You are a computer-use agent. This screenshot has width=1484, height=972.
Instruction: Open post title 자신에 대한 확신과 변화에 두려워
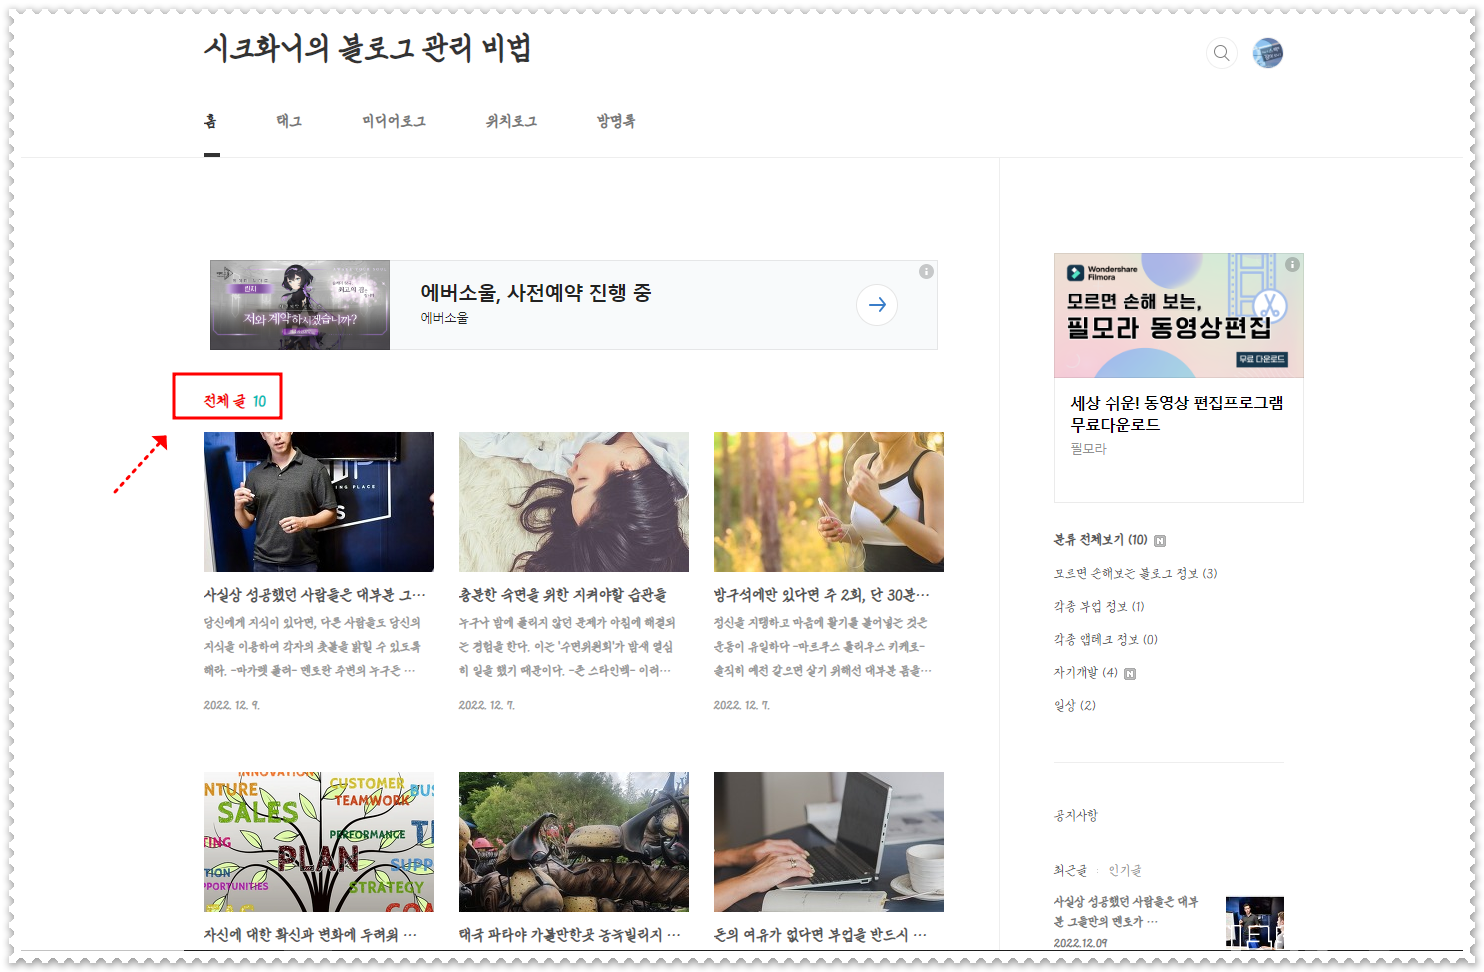[x=310, y=935]
